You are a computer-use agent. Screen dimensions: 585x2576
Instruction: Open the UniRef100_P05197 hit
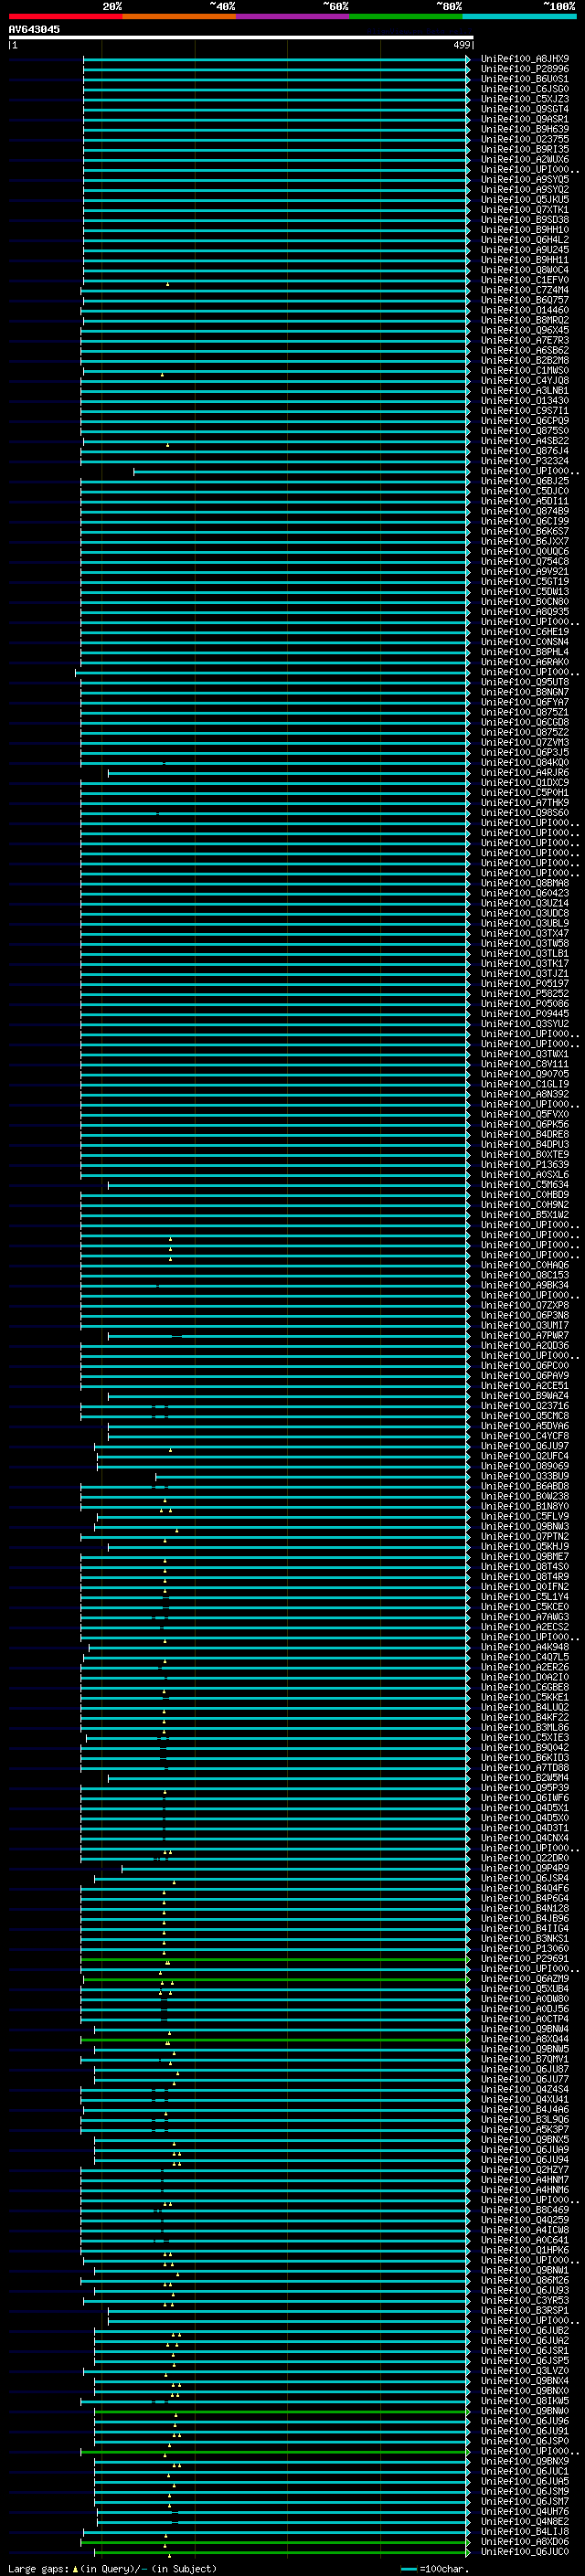click(524, 983)
